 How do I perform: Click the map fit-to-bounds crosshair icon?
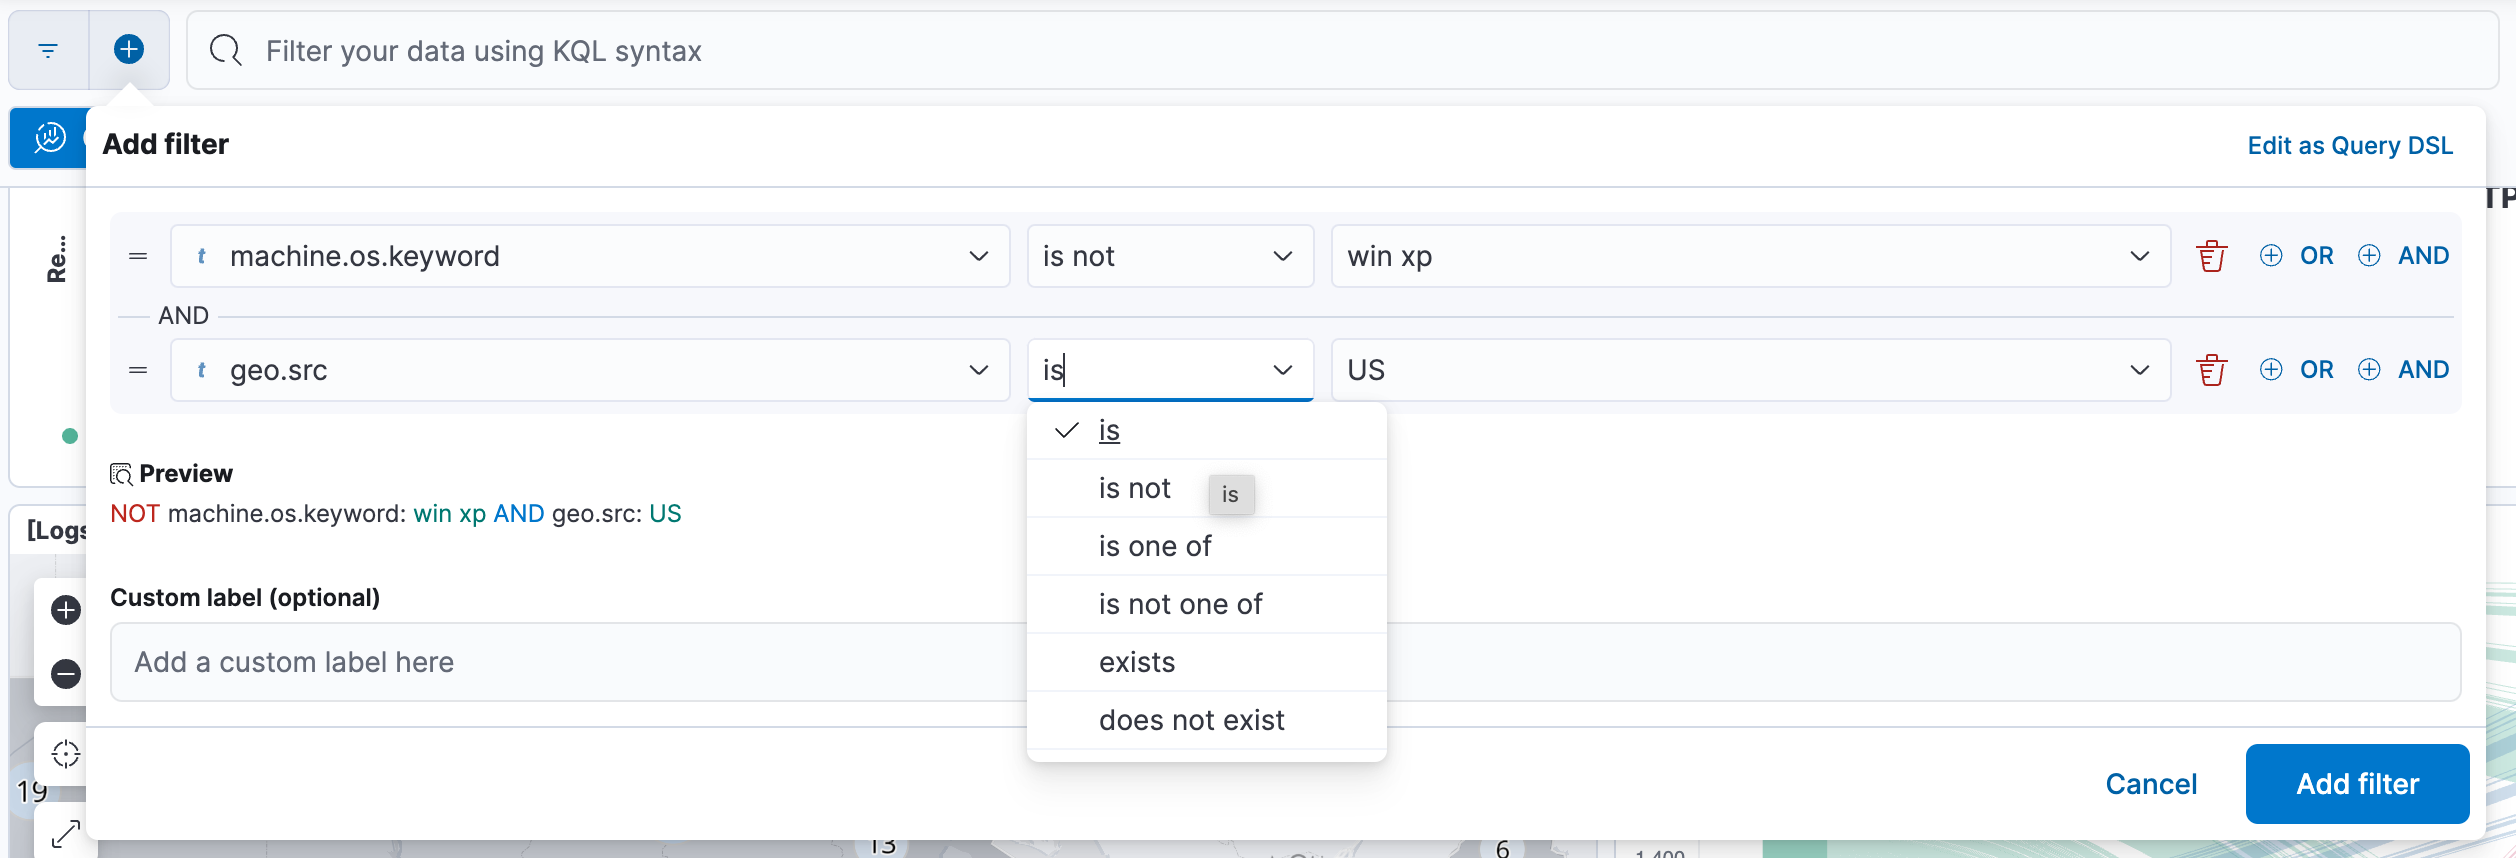pos(66,754)
